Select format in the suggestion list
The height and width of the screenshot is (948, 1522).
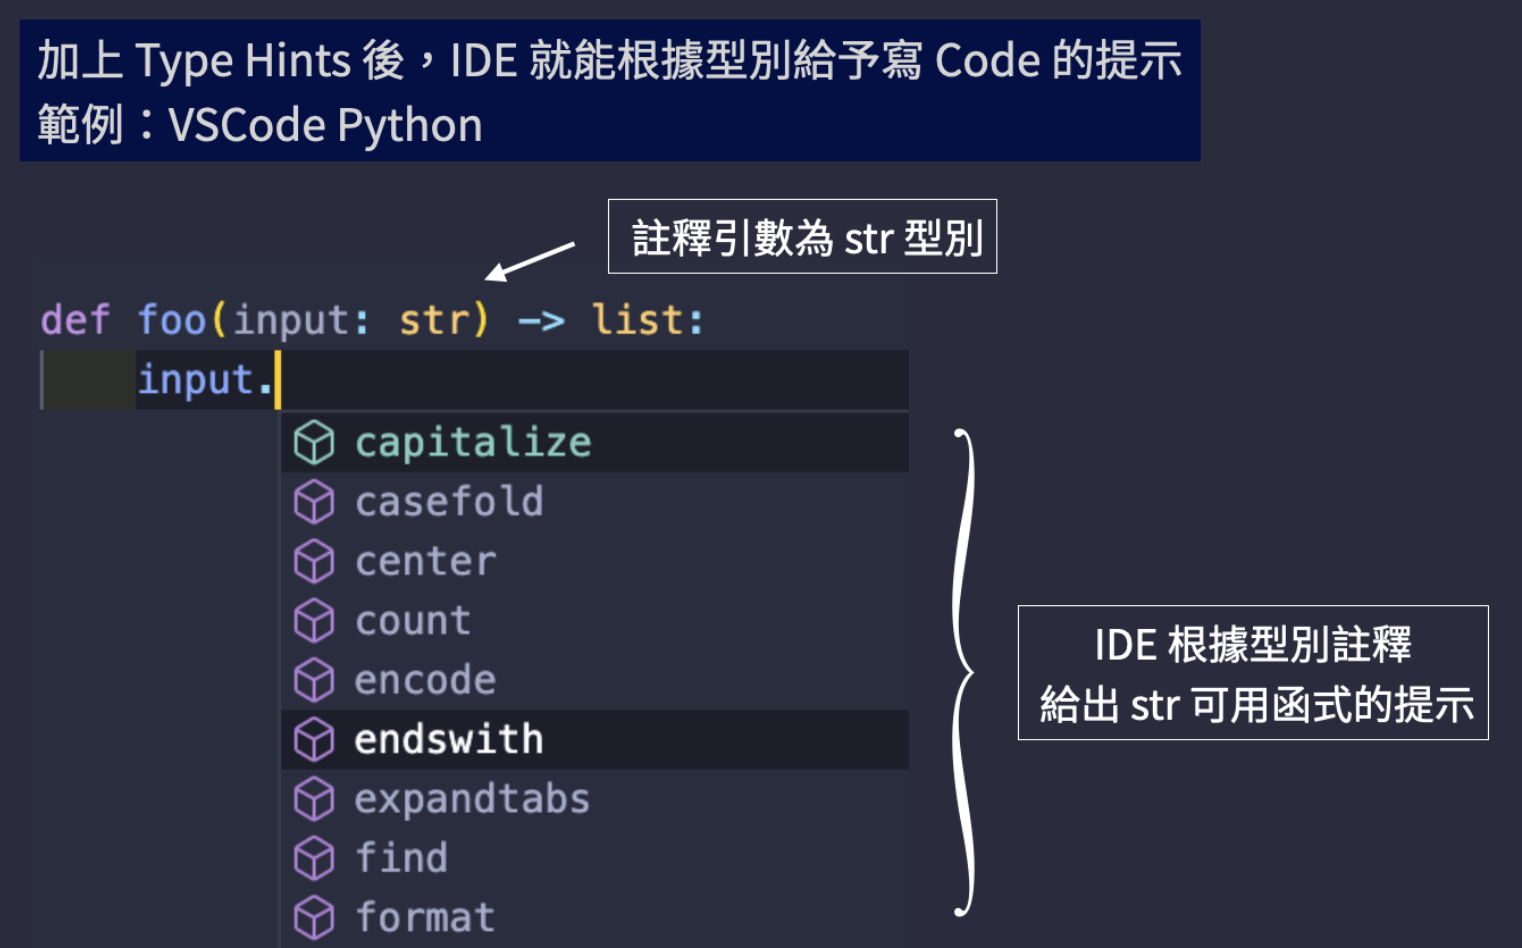coord(595,917)
